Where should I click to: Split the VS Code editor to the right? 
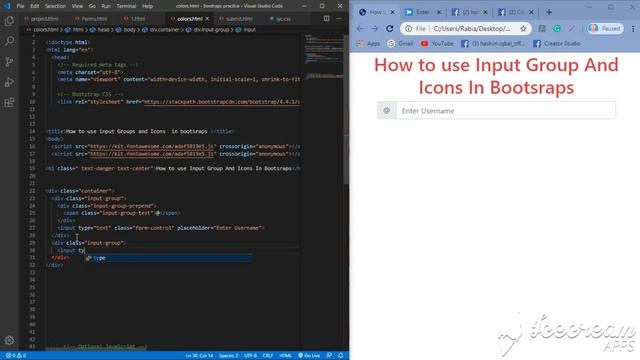(x=327, y=18)
